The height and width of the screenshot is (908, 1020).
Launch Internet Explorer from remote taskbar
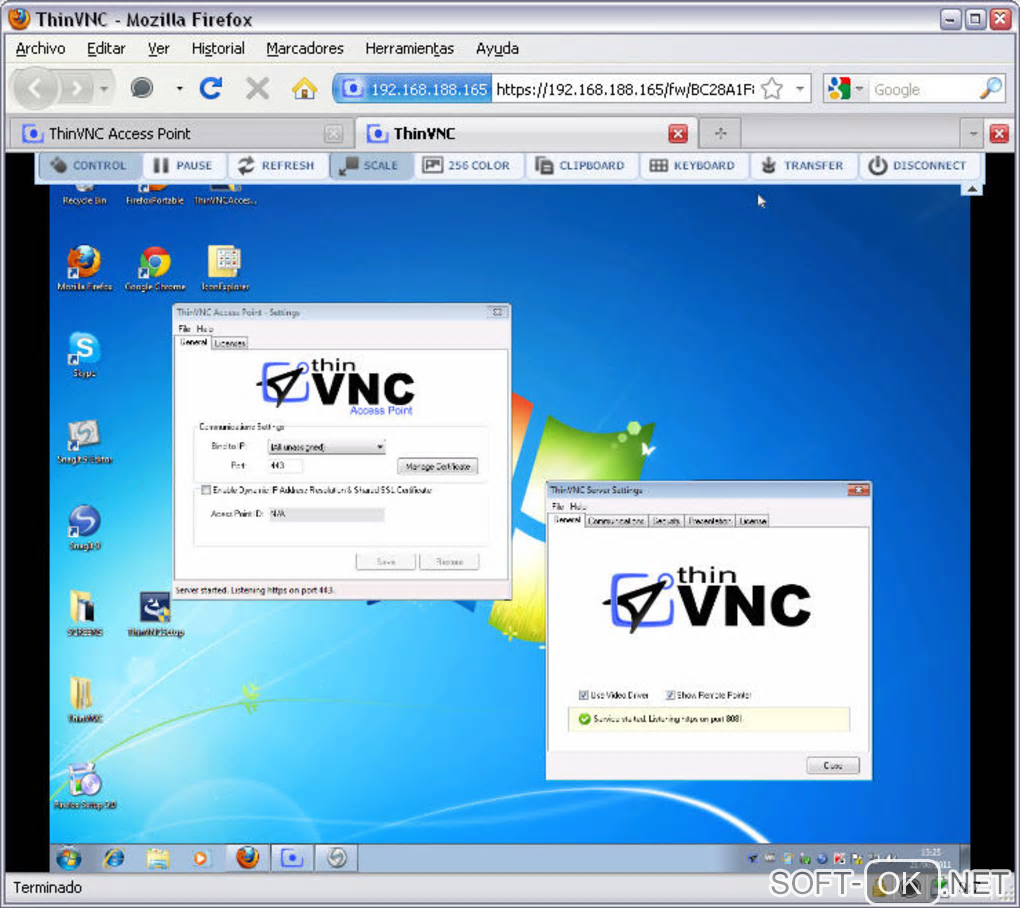(114, 859)
